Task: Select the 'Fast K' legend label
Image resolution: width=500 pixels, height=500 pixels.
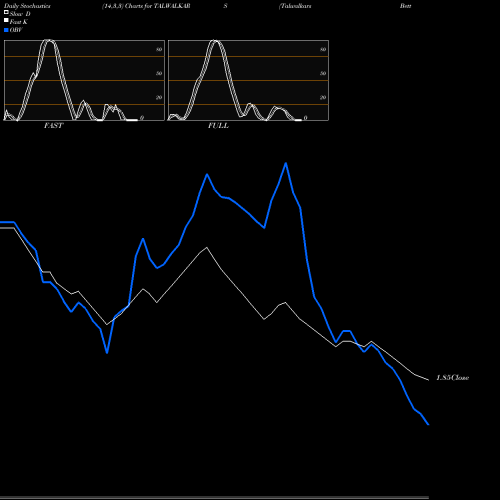Action: pos(18,22)
